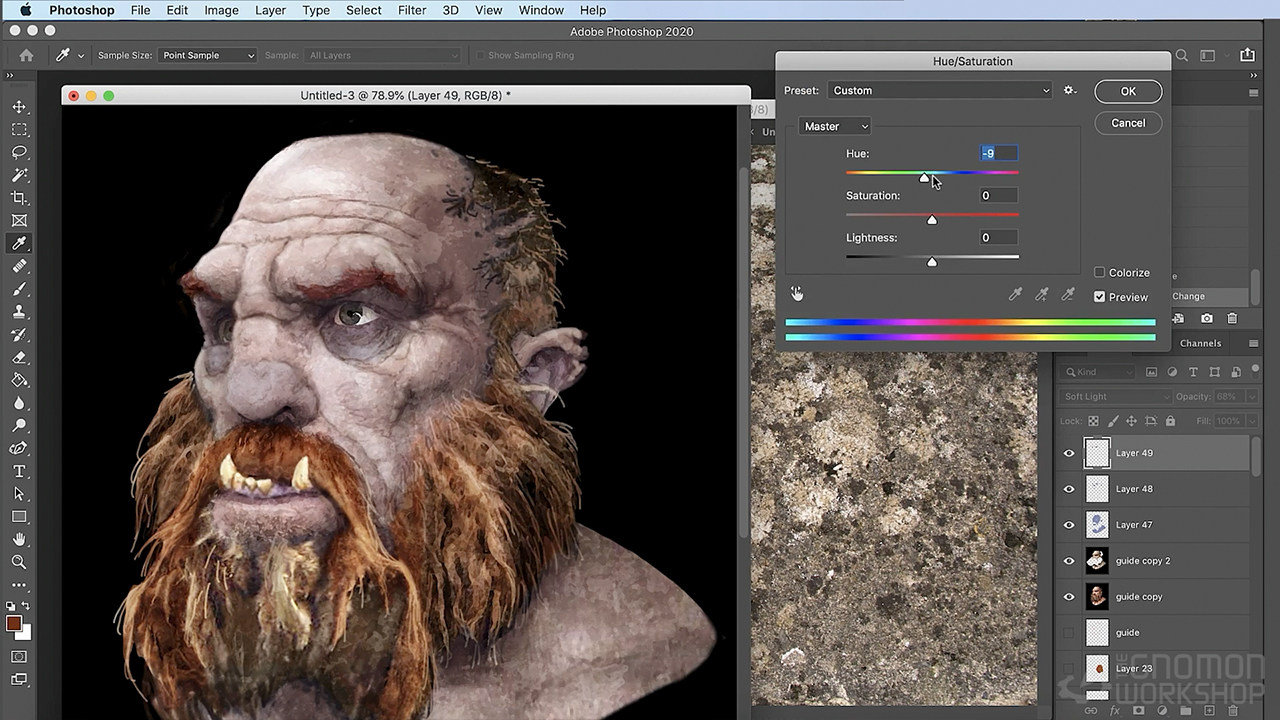Screen dimensions: 1280x720
Task: Switch to the Channels tab
Action: (1200, 343)
